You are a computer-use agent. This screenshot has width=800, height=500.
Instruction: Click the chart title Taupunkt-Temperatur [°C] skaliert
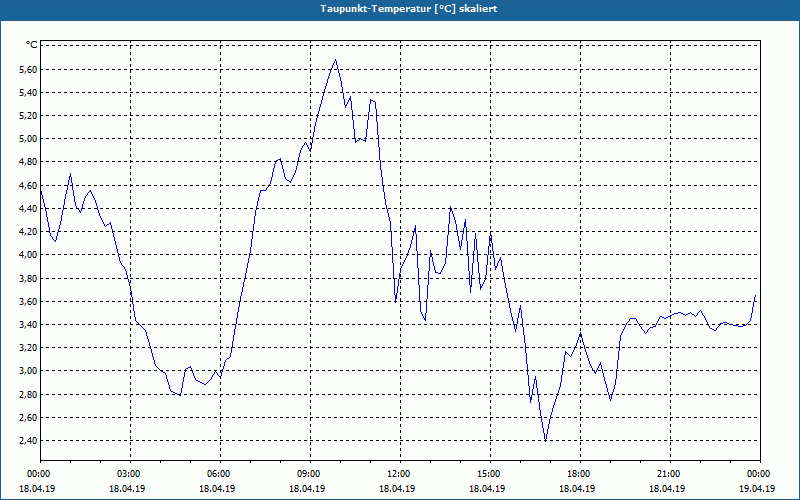point(409,9)
